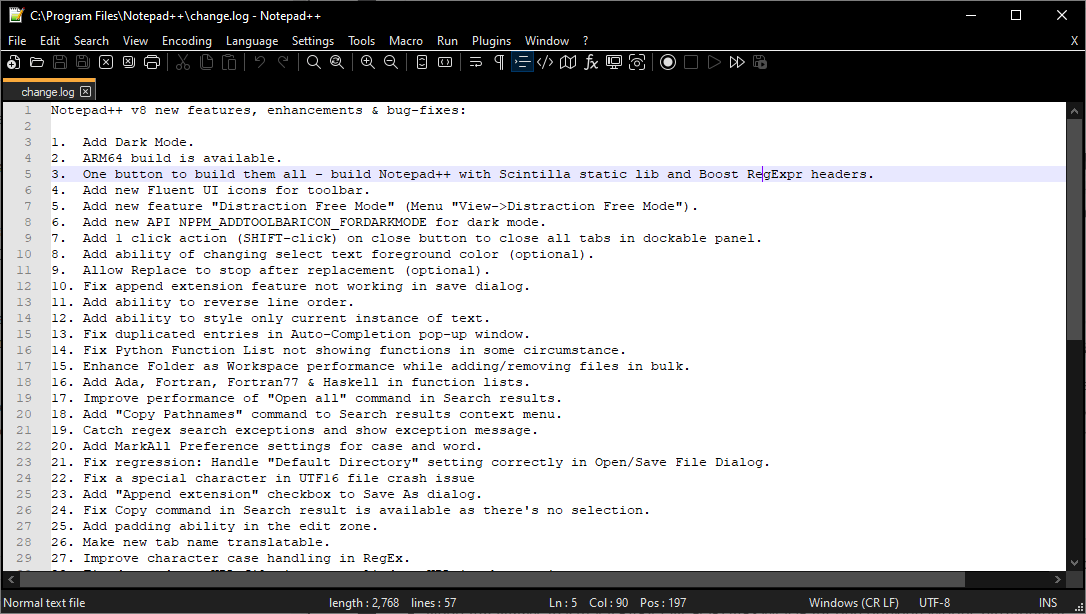Open Find with the magnifier icon

tap(314, 62)
